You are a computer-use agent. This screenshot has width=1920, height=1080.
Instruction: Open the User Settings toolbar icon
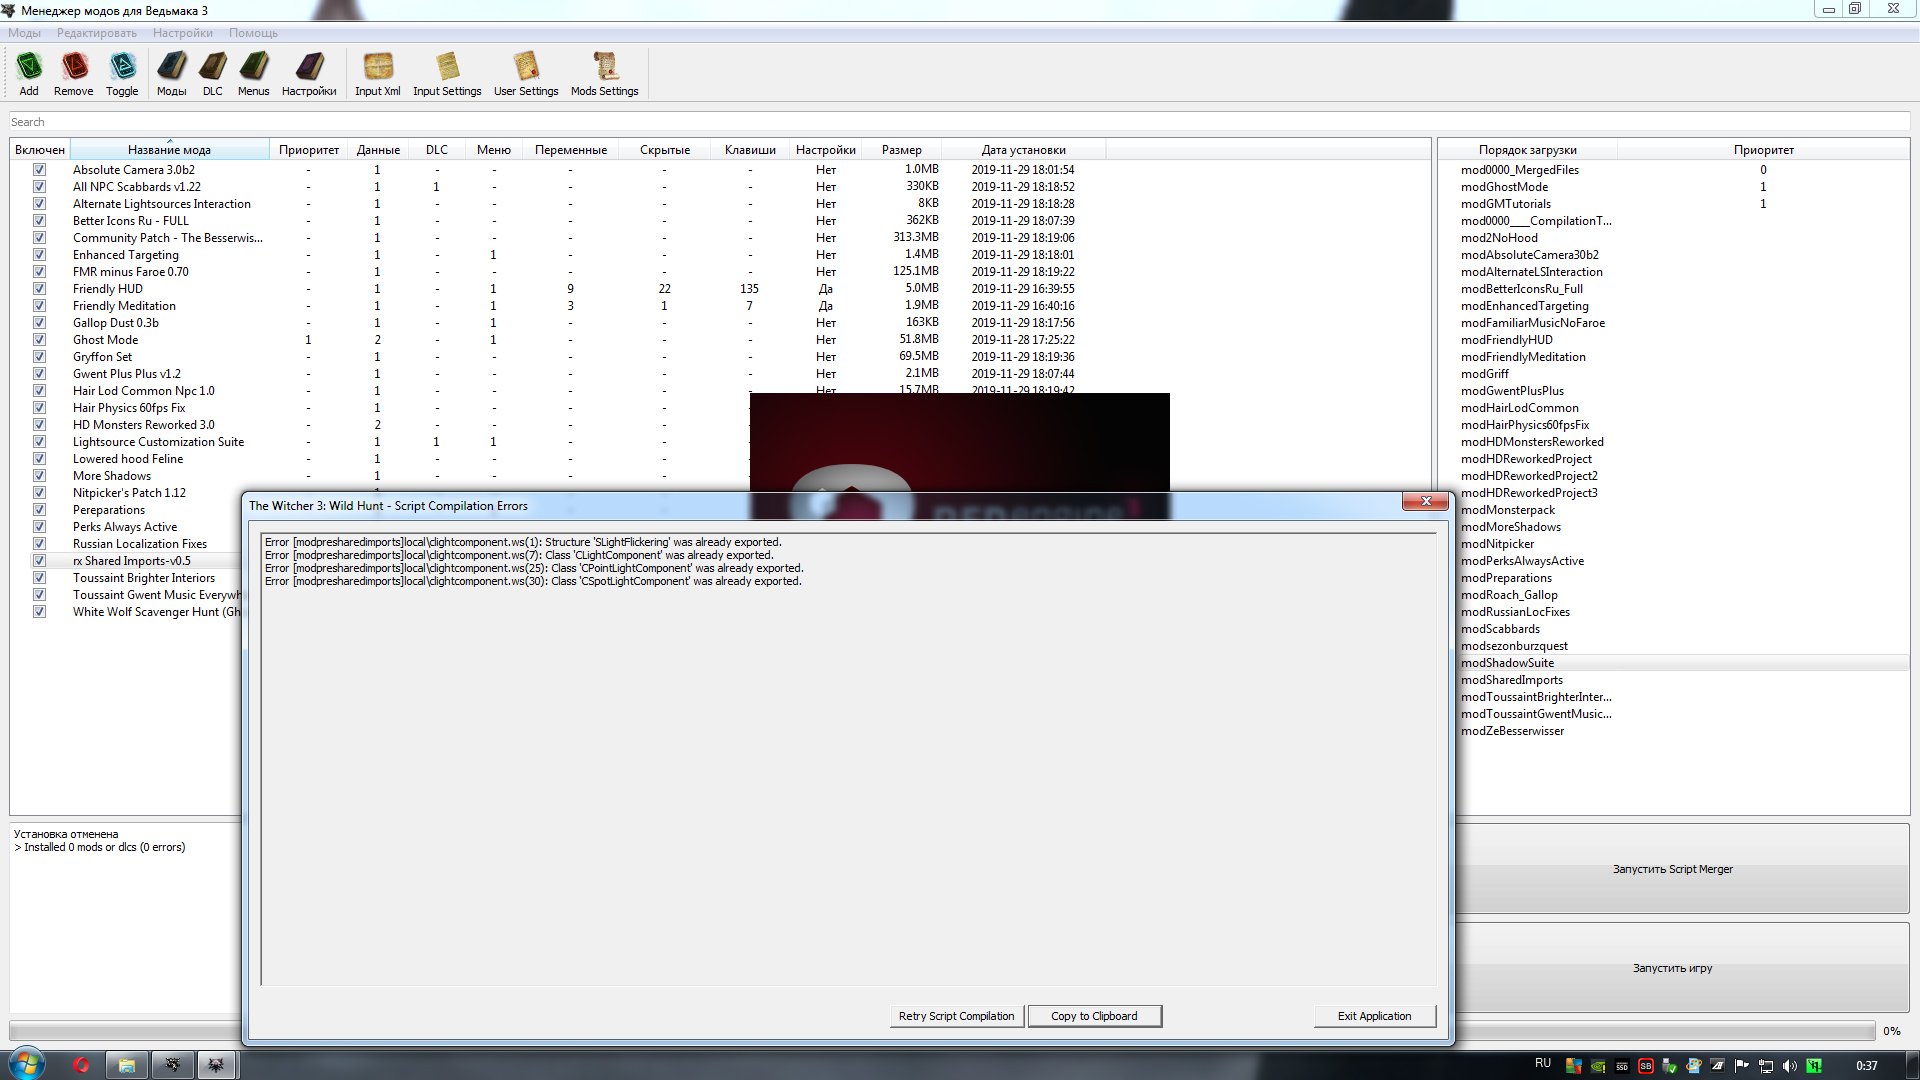pyautogui.click(x=526, y=74)
